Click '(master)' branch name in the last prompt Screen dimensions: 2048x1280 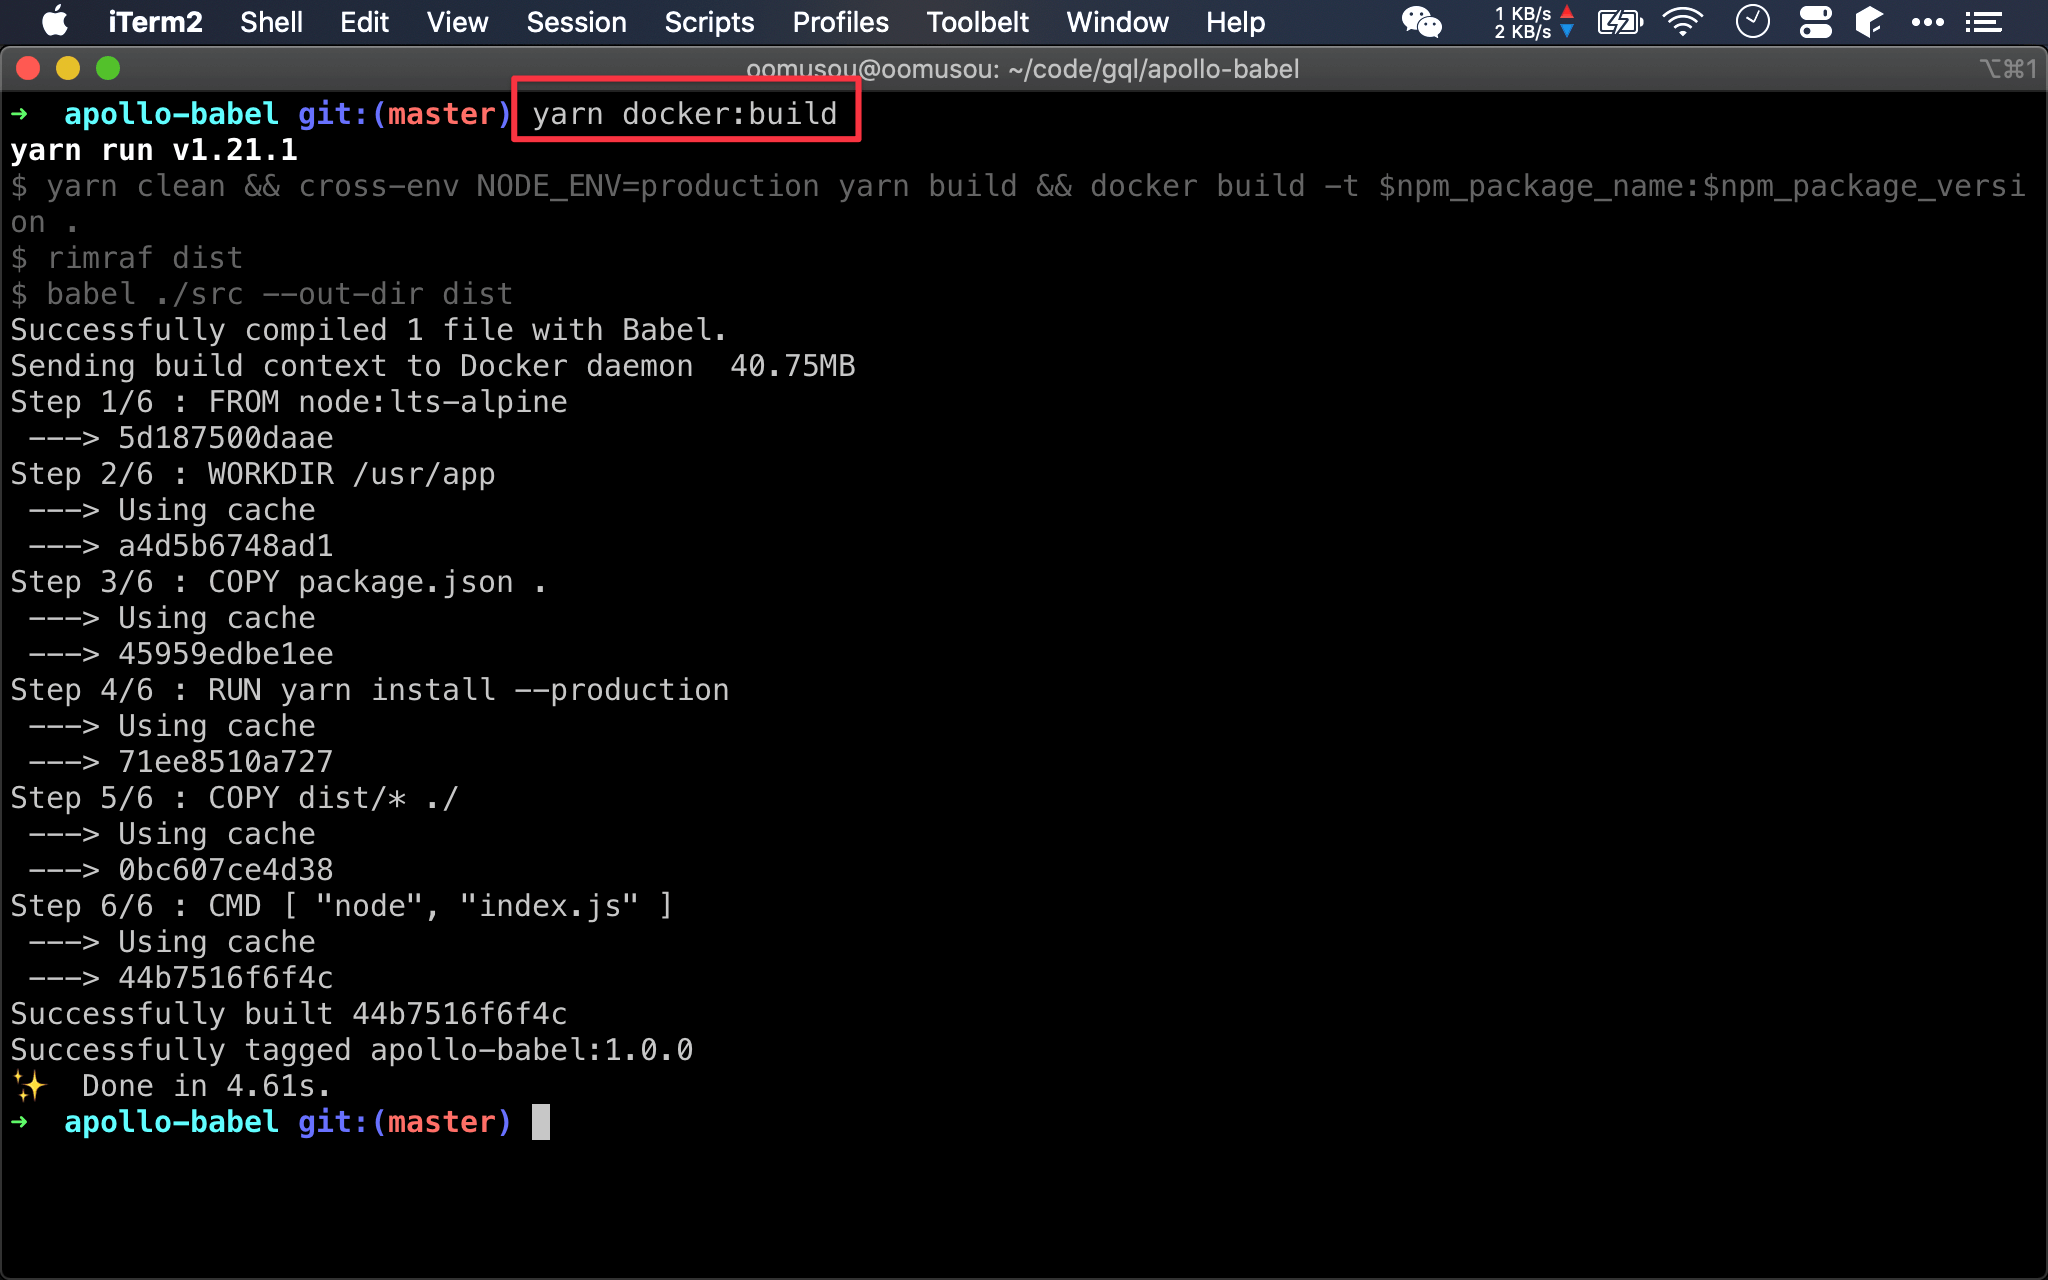(x=442, y=1122)
